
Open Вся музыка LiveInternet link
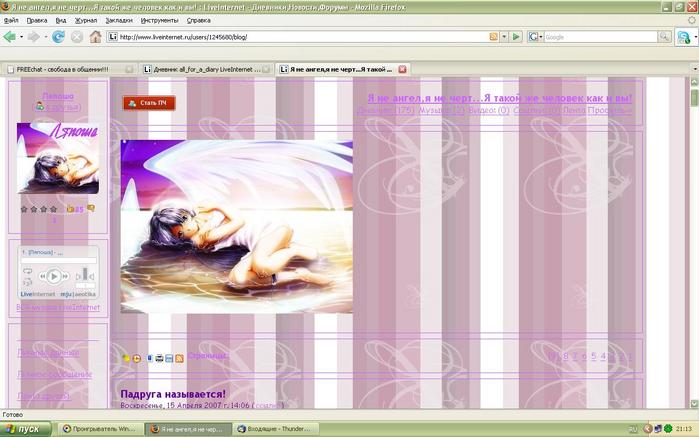point(58,307)
